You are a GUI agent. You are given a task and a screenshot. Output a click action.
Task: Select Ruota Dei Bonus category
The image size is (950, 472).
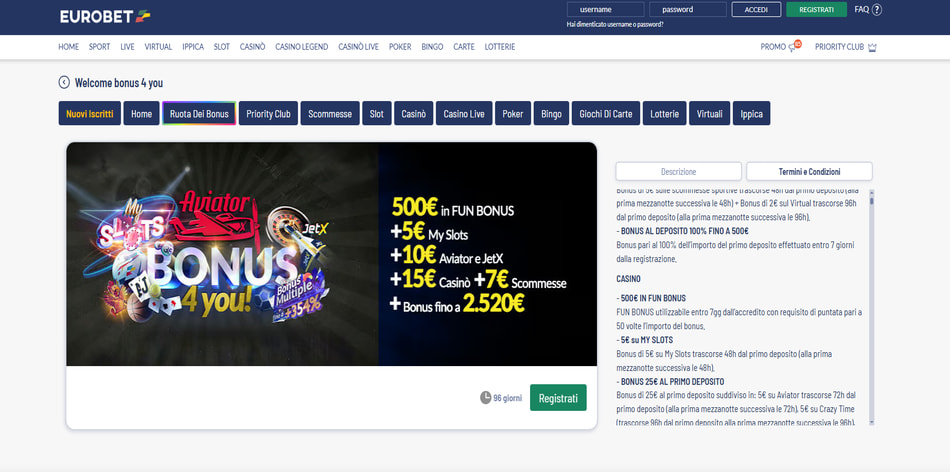point(199,113)
